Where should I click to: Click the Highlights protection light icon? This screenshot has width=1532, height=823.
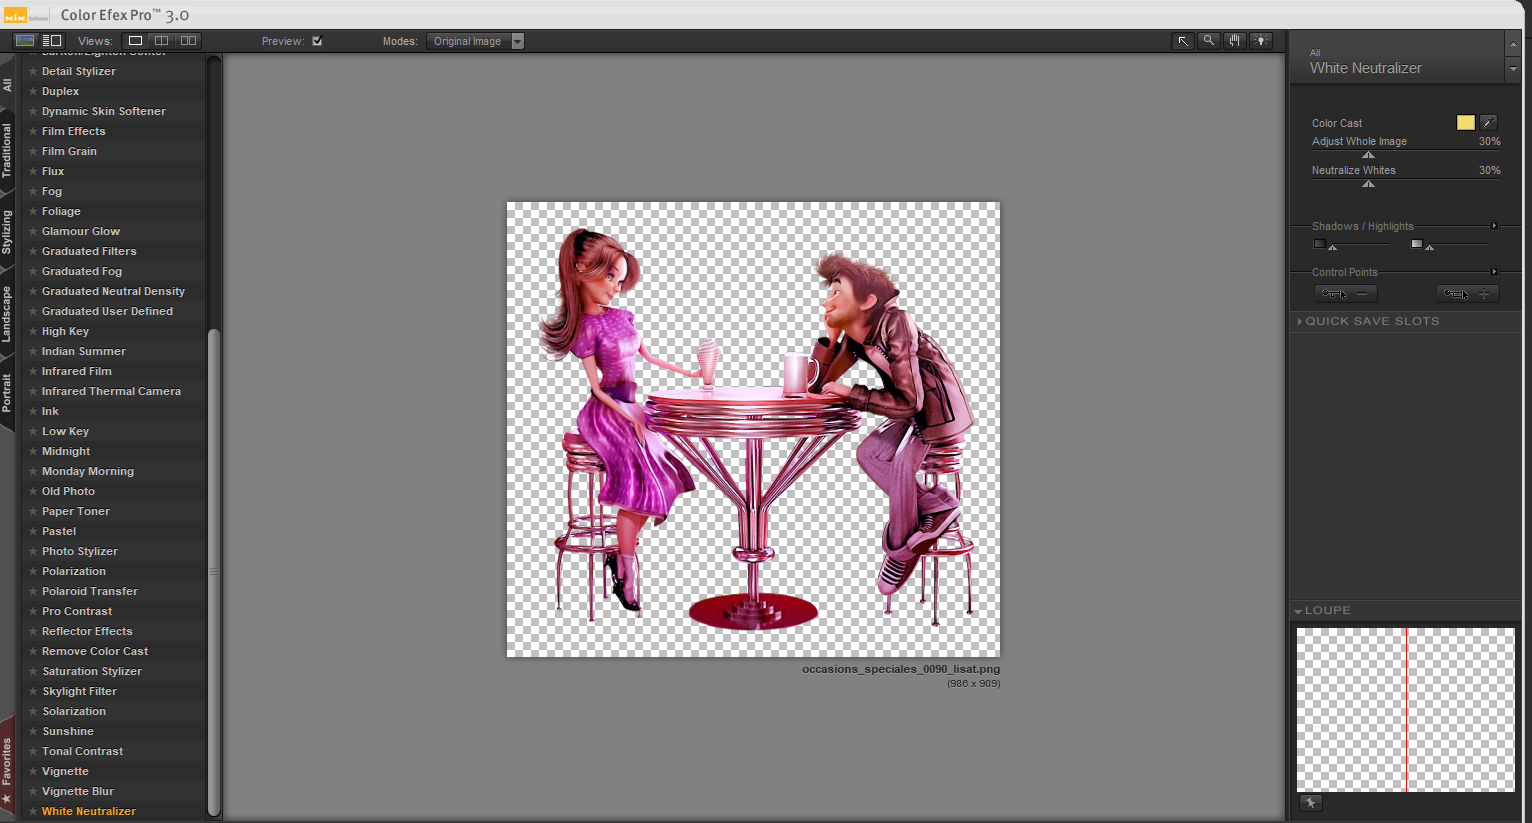click(1416, 244)
